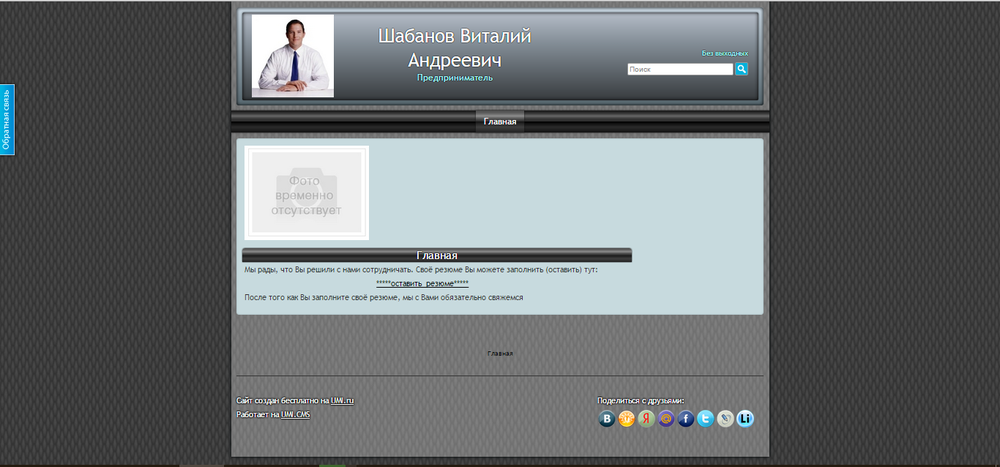Open the Обратная связь side tab
The height and width of the screenshot is (467, 1000).
(7, 120)
